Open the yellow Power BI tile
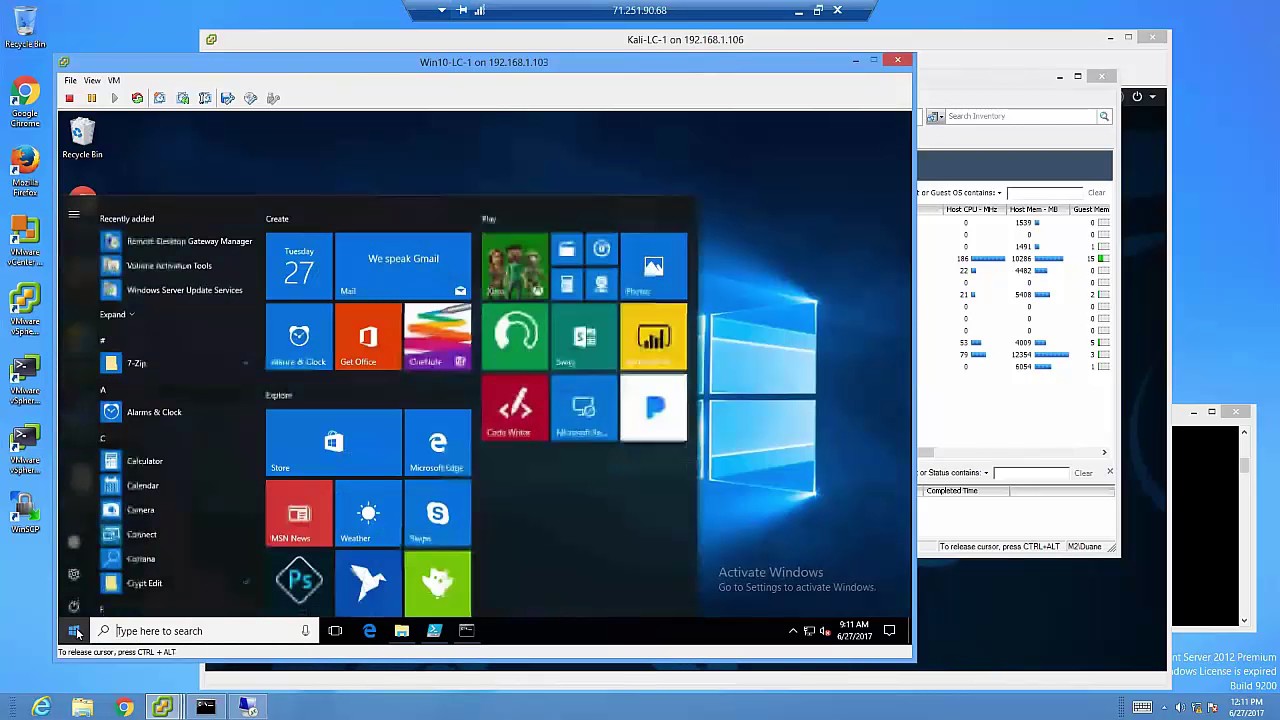Viewport: 1280px width, 720px height. pyautogui.click(x=653, y=336)
